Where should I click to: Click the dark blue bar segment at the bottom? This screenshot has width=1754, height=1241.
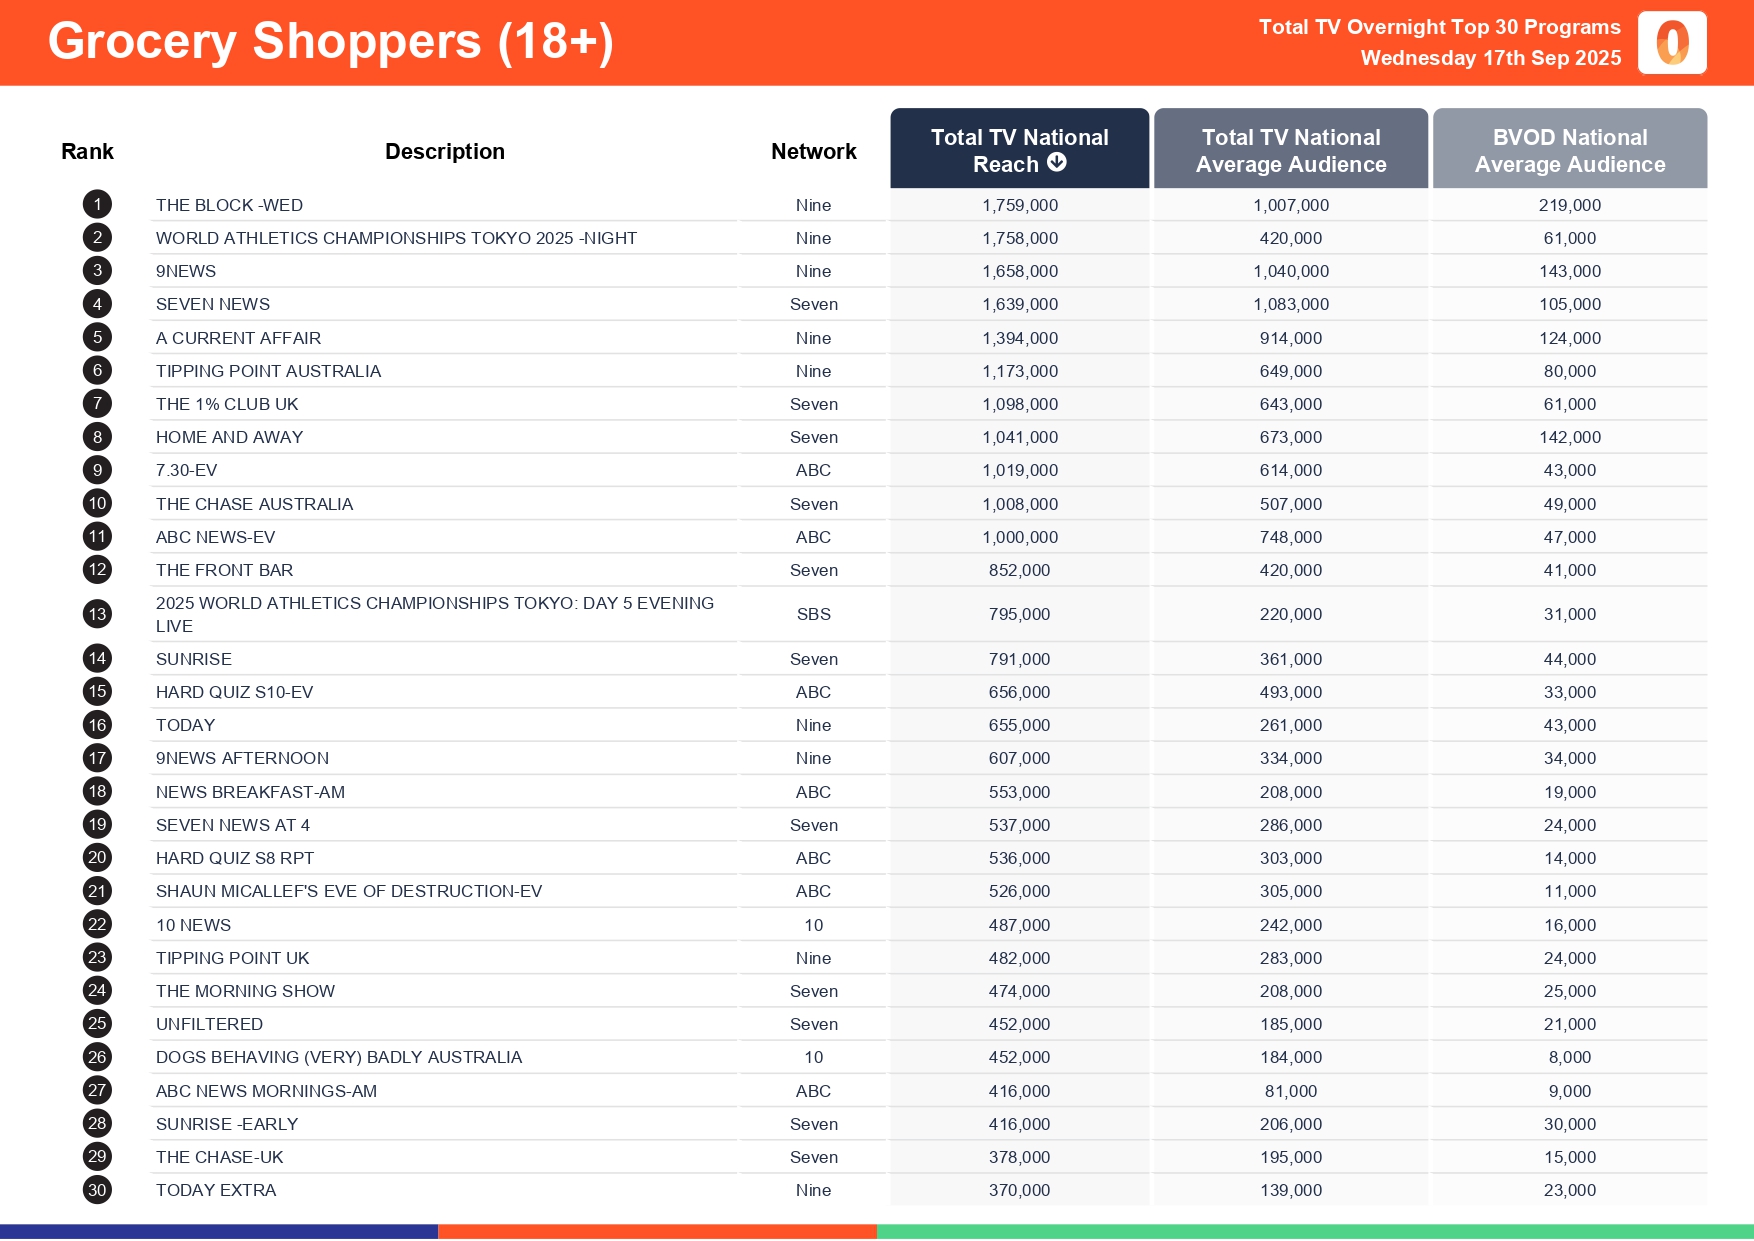point(219,1232)
